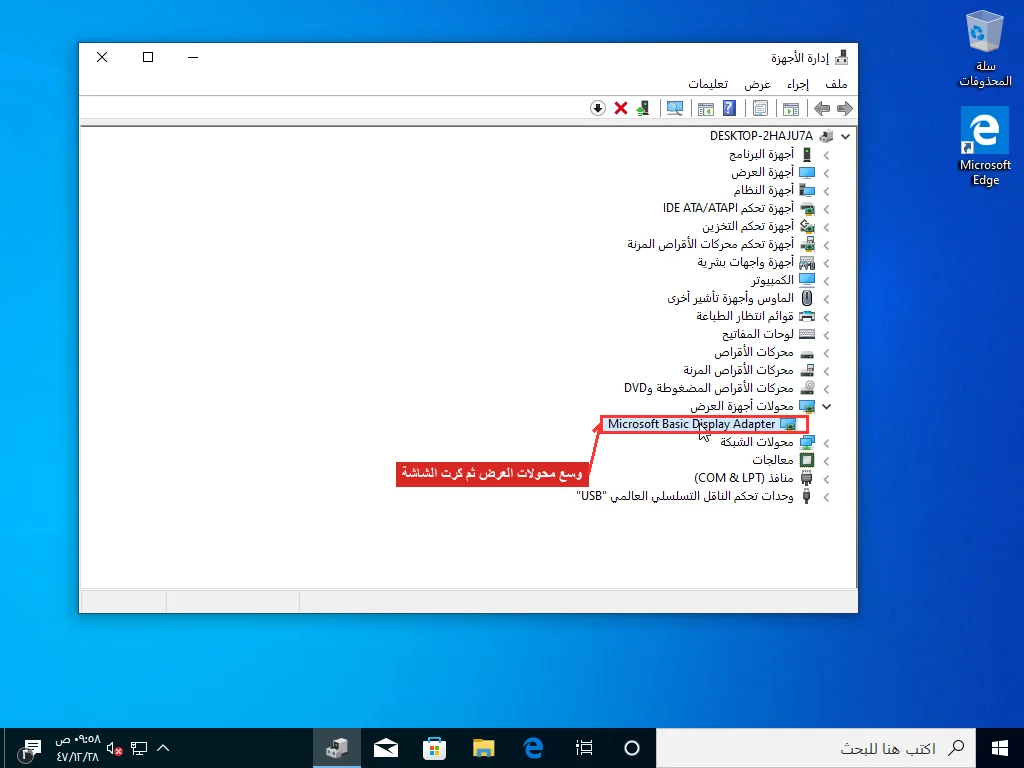Select Microsoft Basic Display Adapter device
Image resolution: width=1024 pixels, height=768 pixels.
coord(692,424)
